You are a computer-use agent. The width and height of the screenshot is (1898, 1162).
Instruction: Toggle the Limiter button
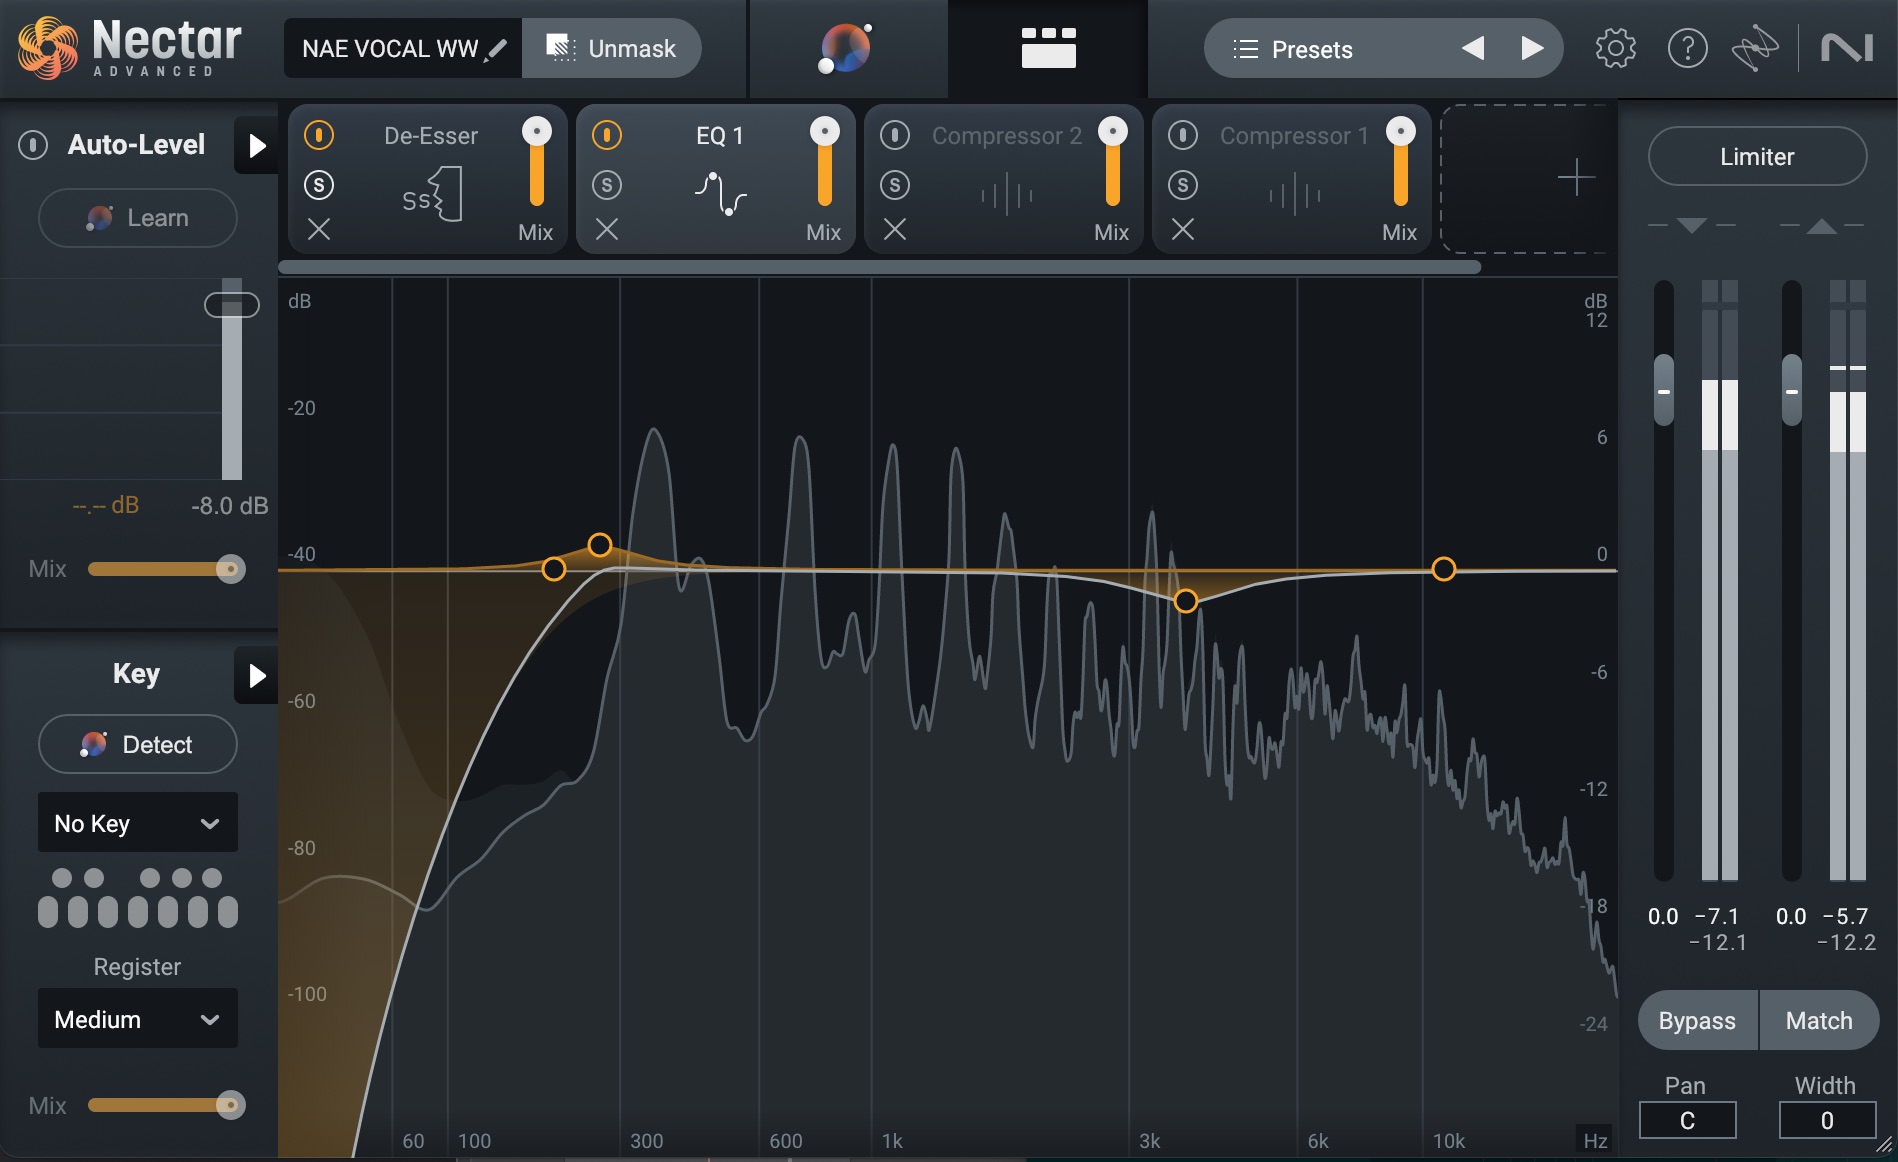(x=1757, y=156)
